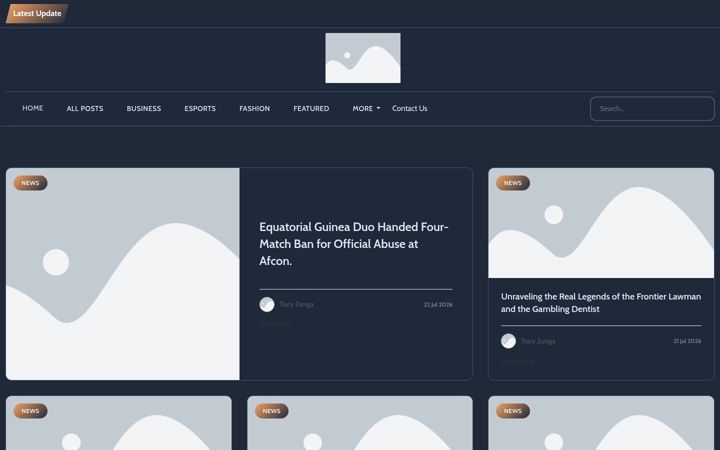Go to the HOME menu item

(x=33, y=108)
